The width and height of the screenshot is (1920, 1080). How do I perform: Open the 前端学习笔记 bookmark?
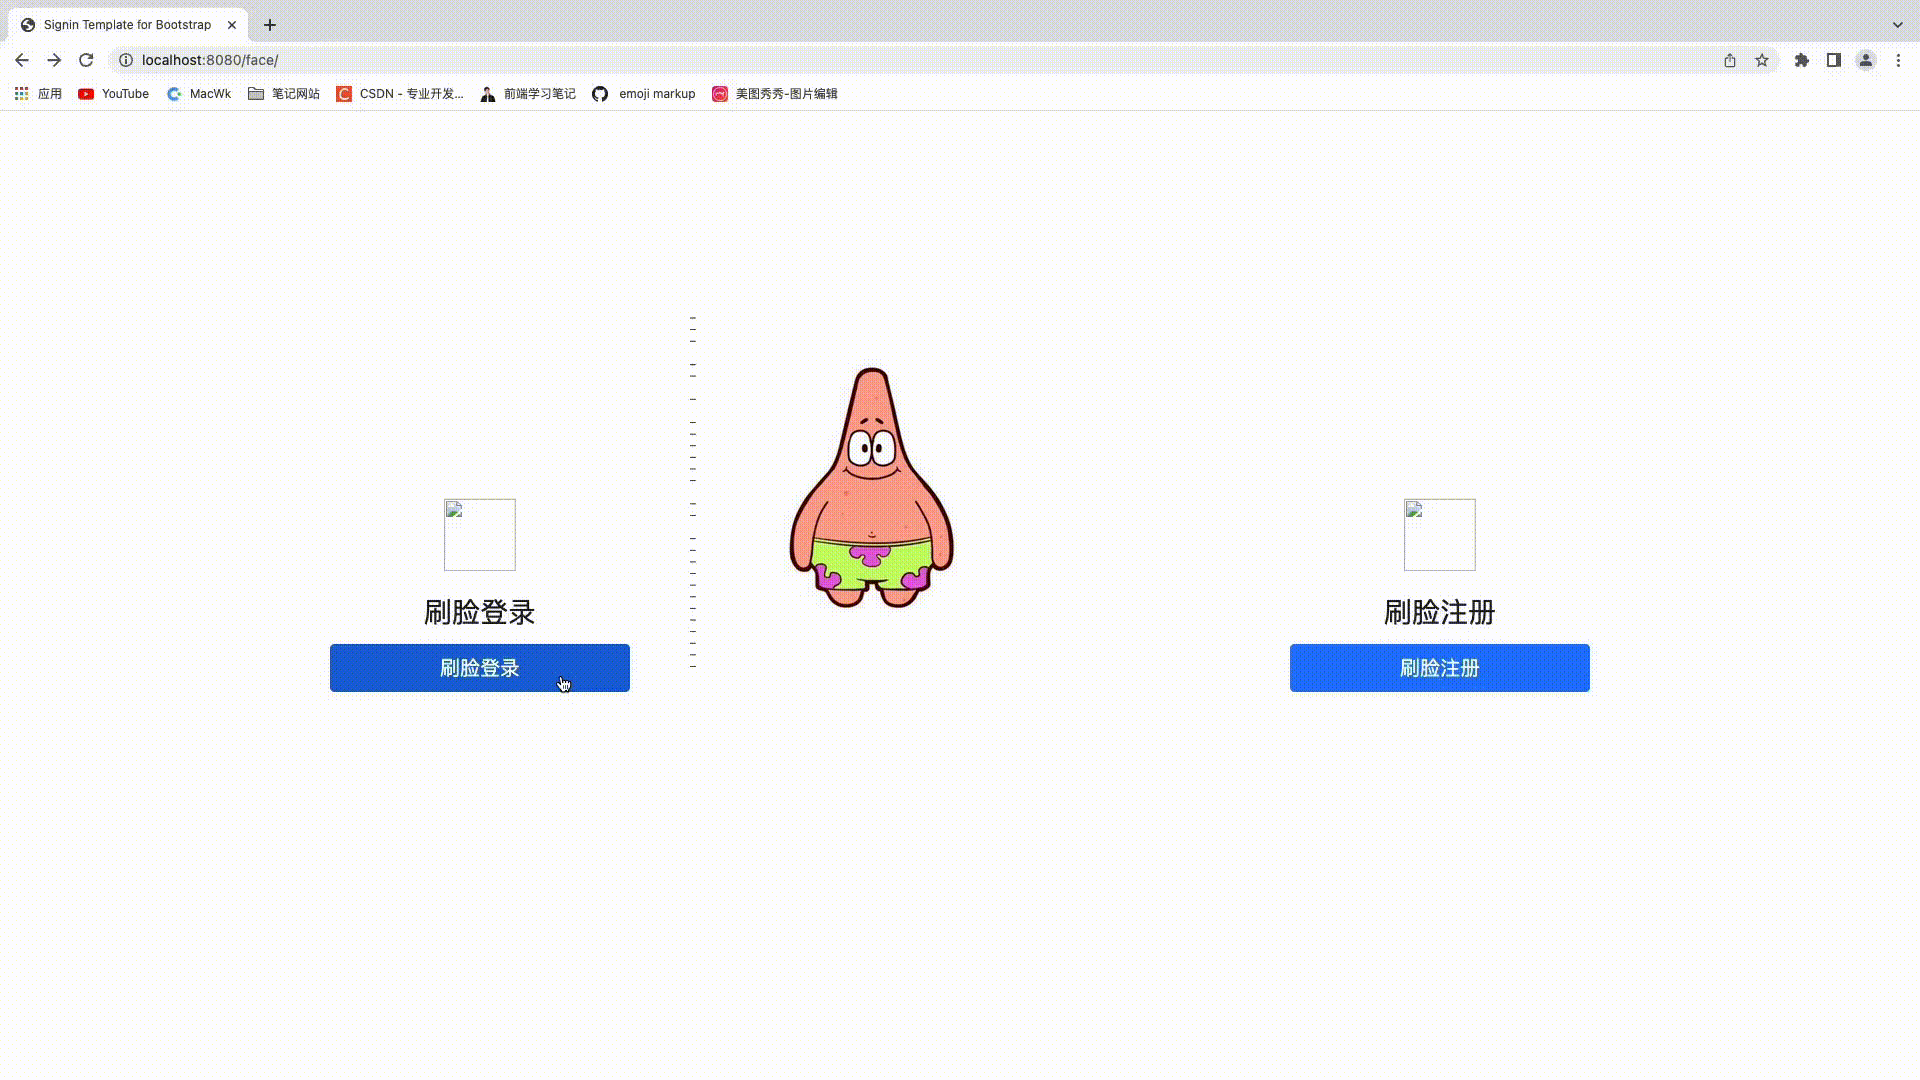pos(527,93)
